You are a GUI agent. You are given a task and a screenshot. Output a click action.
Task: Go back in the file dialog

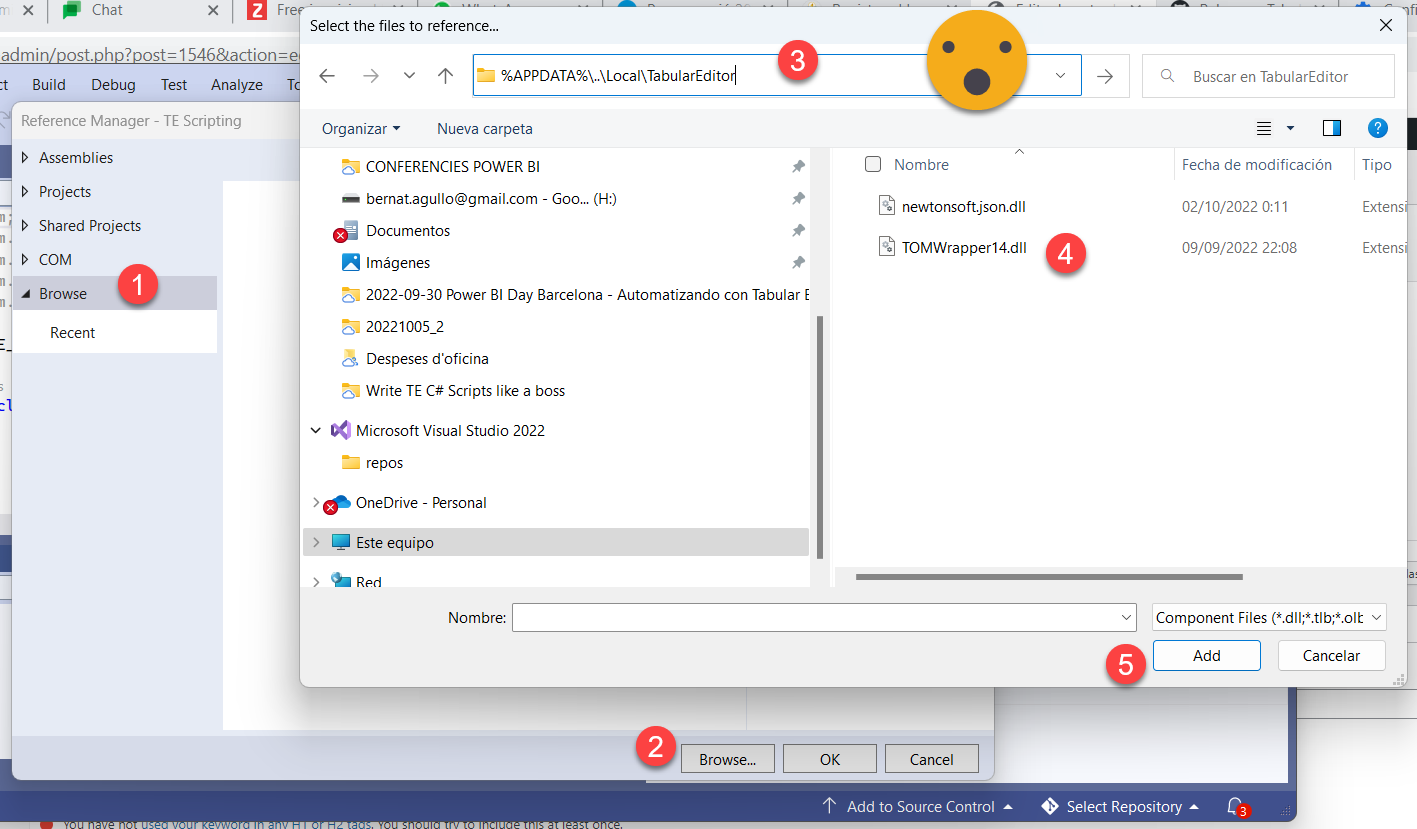(x=327, y=76)
